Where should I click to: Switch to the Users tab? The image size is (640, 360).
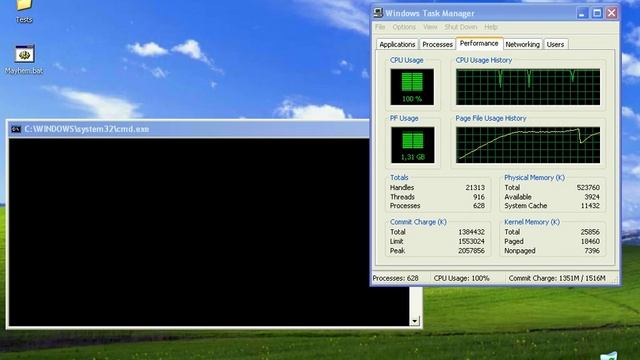[x=555, y=44]
